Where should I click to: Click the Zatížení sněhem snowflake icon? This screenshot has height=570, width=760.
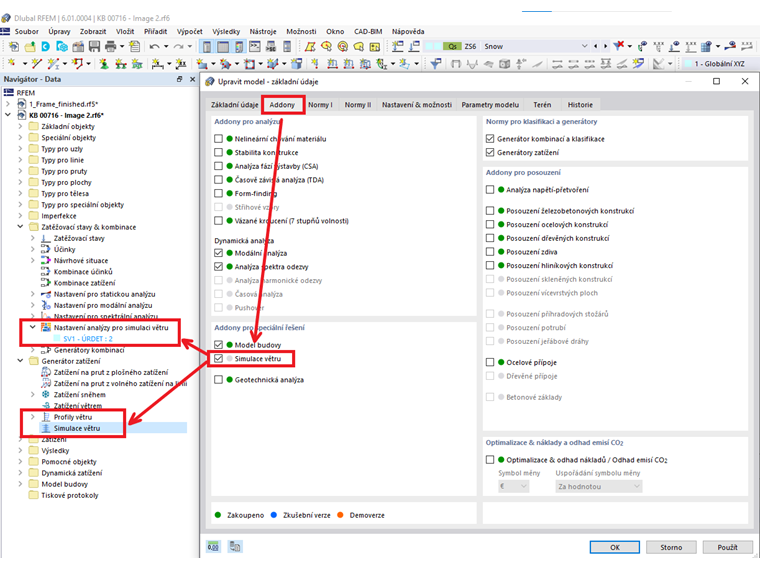46,395
